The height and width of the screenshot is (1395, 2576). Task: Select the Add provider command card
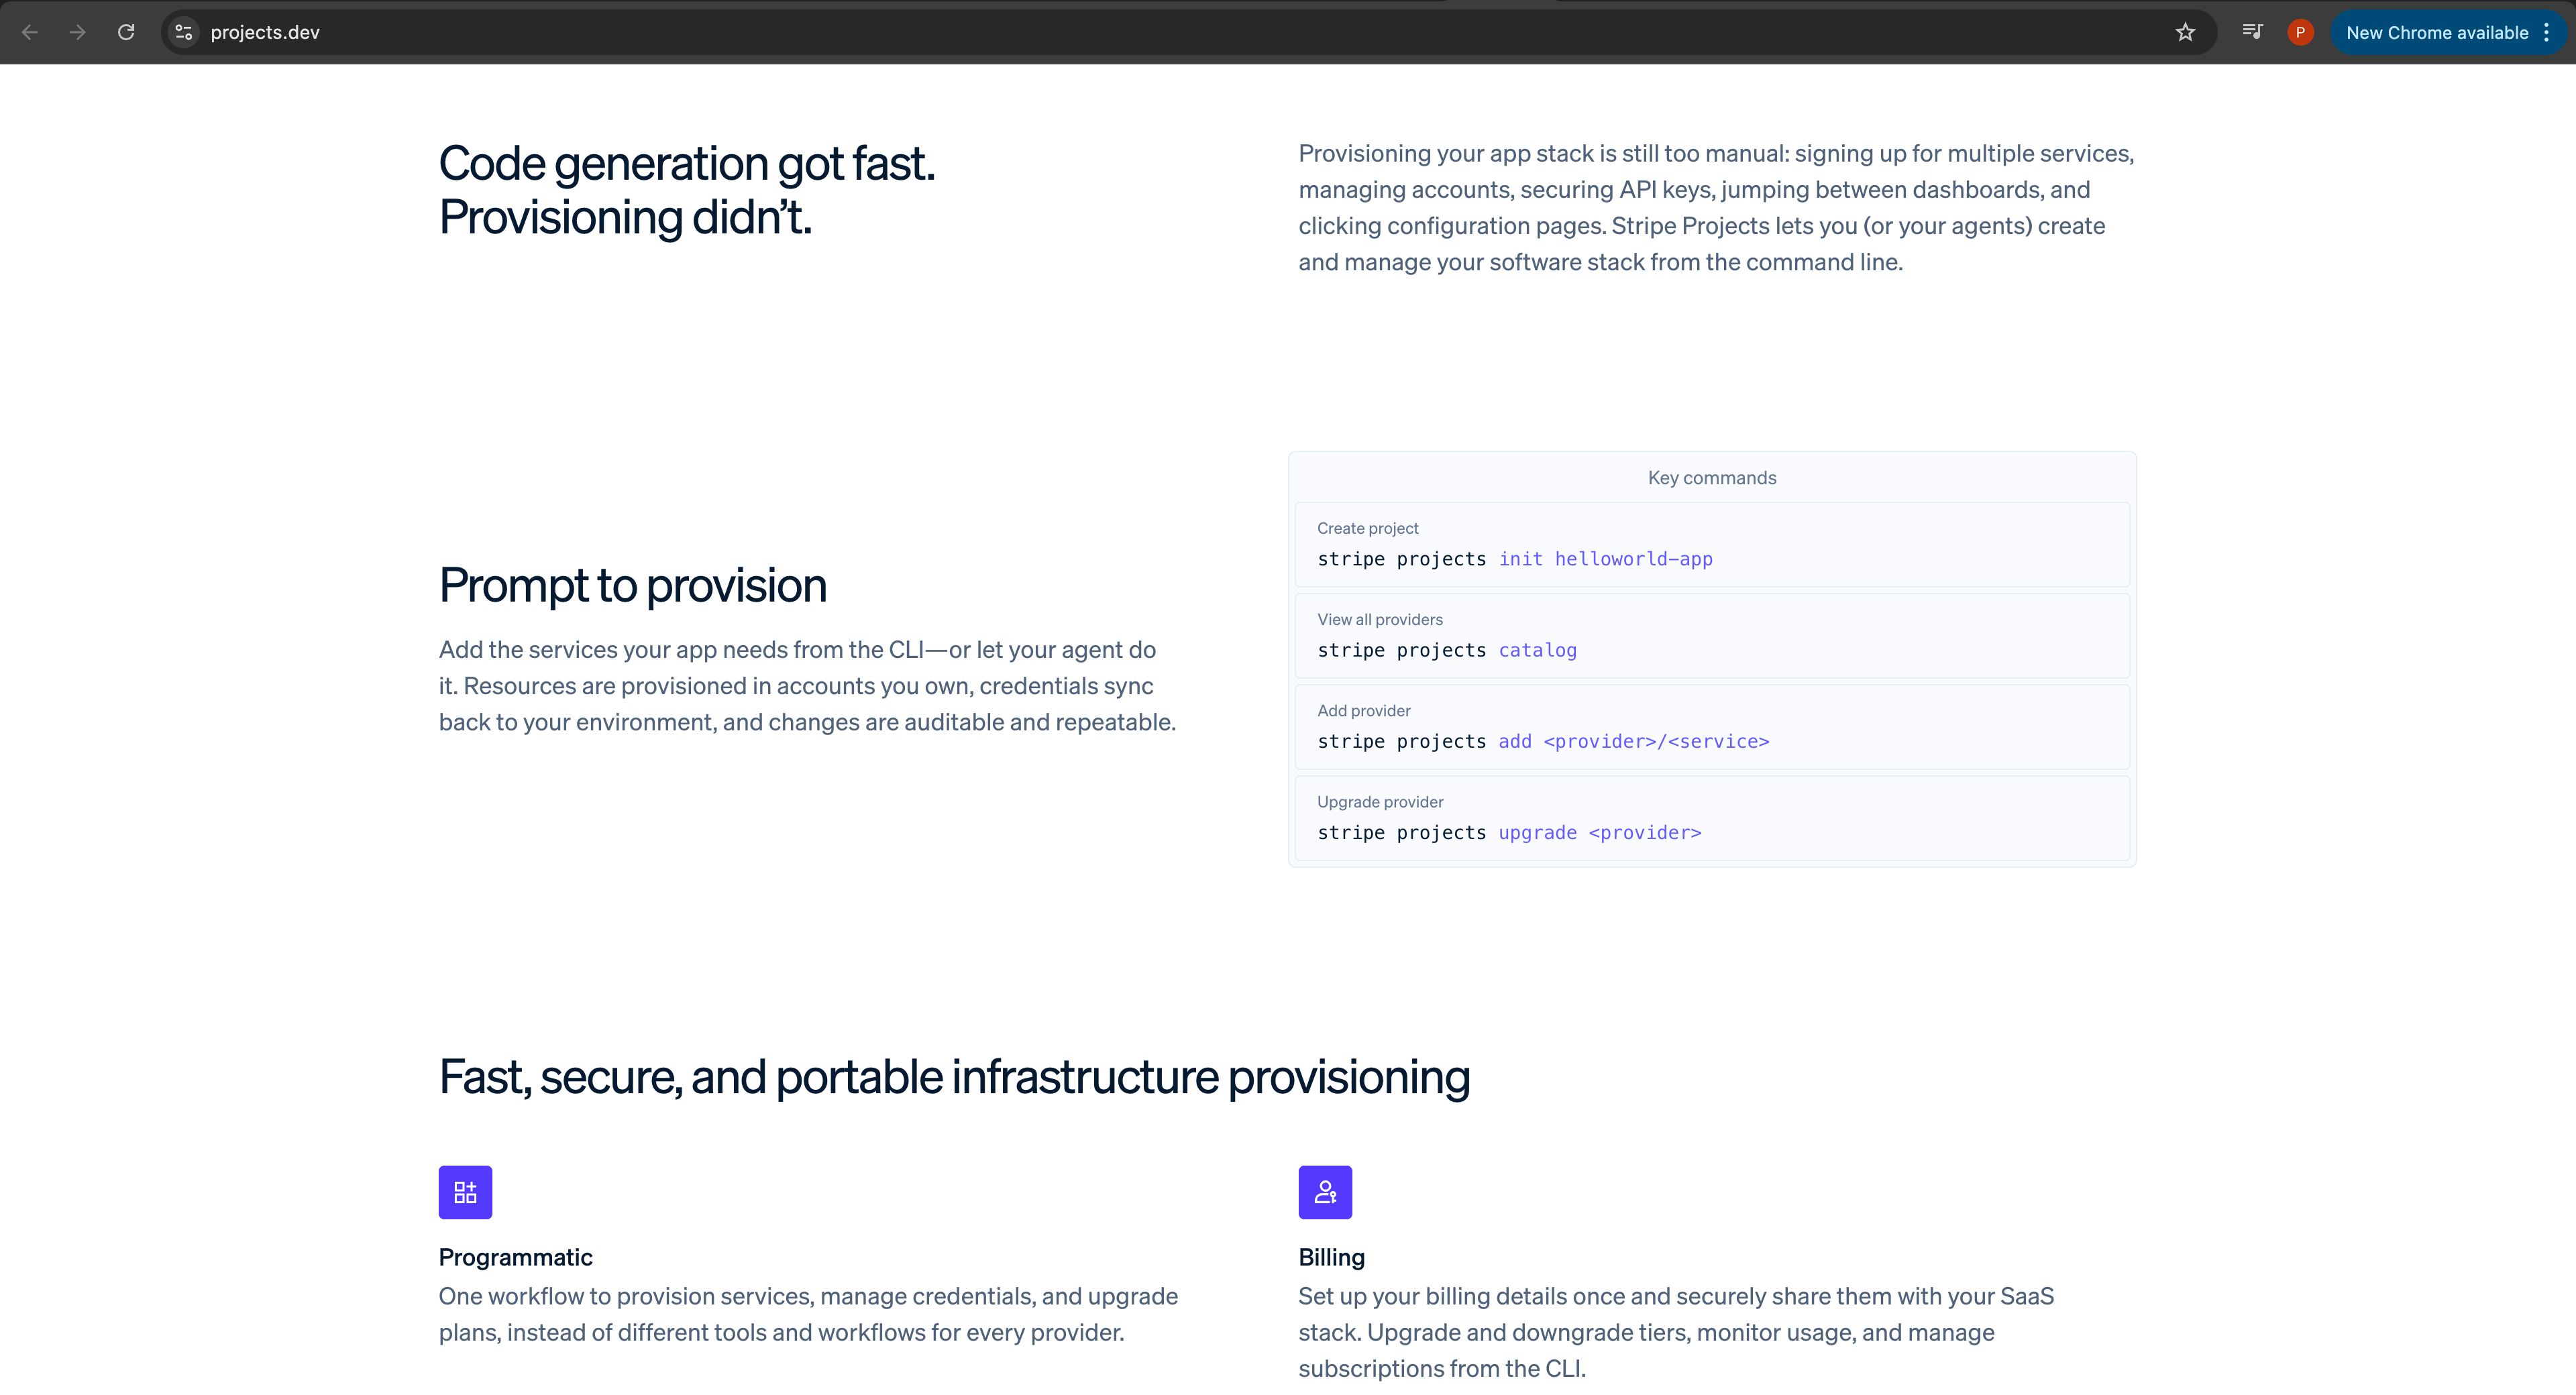click(1712, 727)
